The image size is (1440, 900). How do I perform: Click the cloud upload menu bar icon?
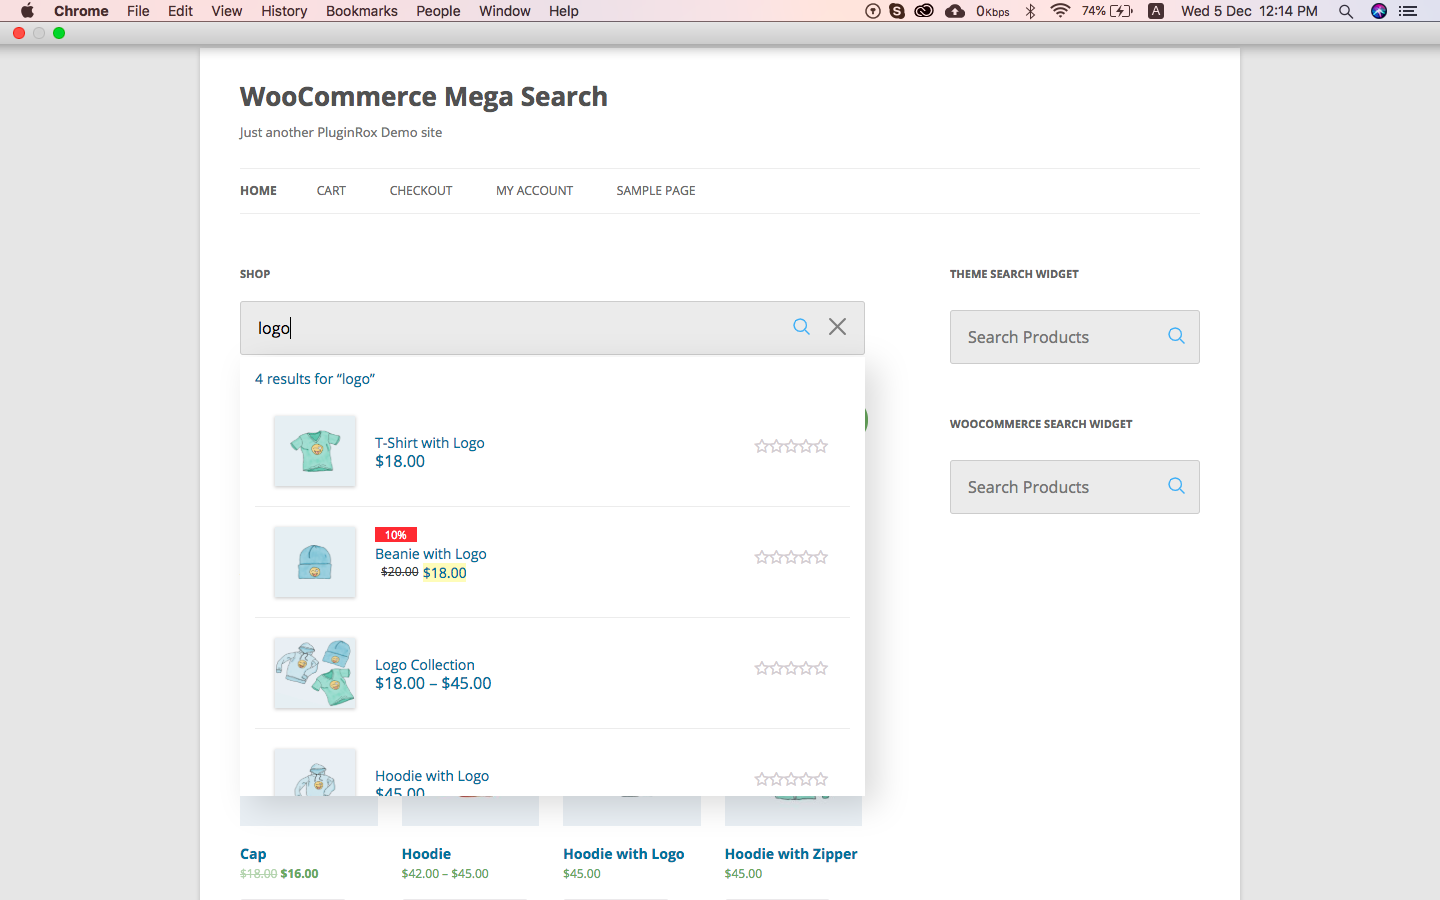point(955,11)
